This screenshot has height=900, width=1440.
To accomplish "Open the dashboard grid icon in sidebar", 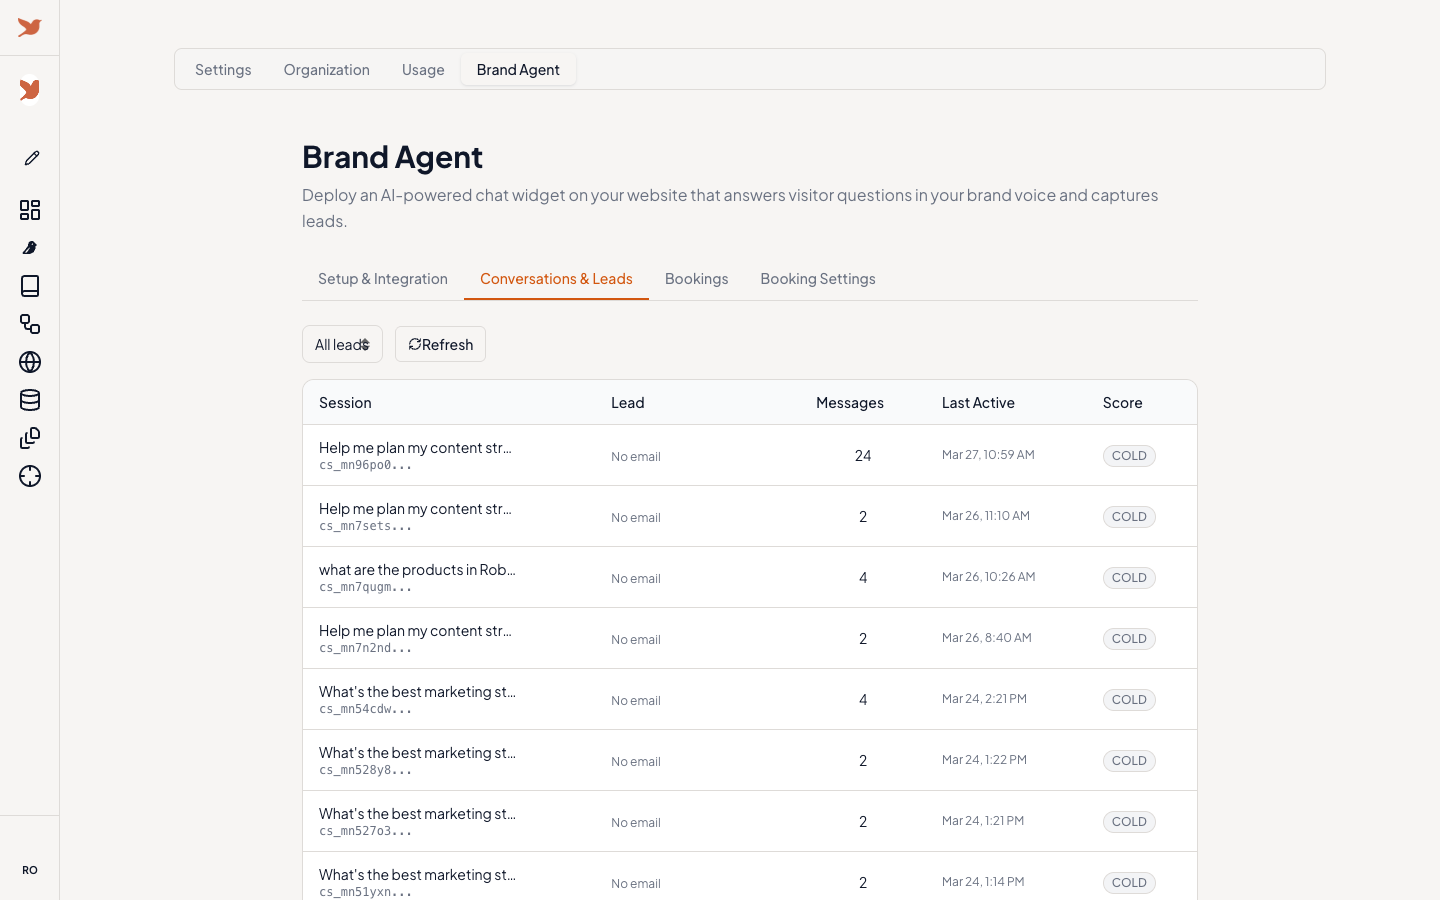I will point(30,210).
